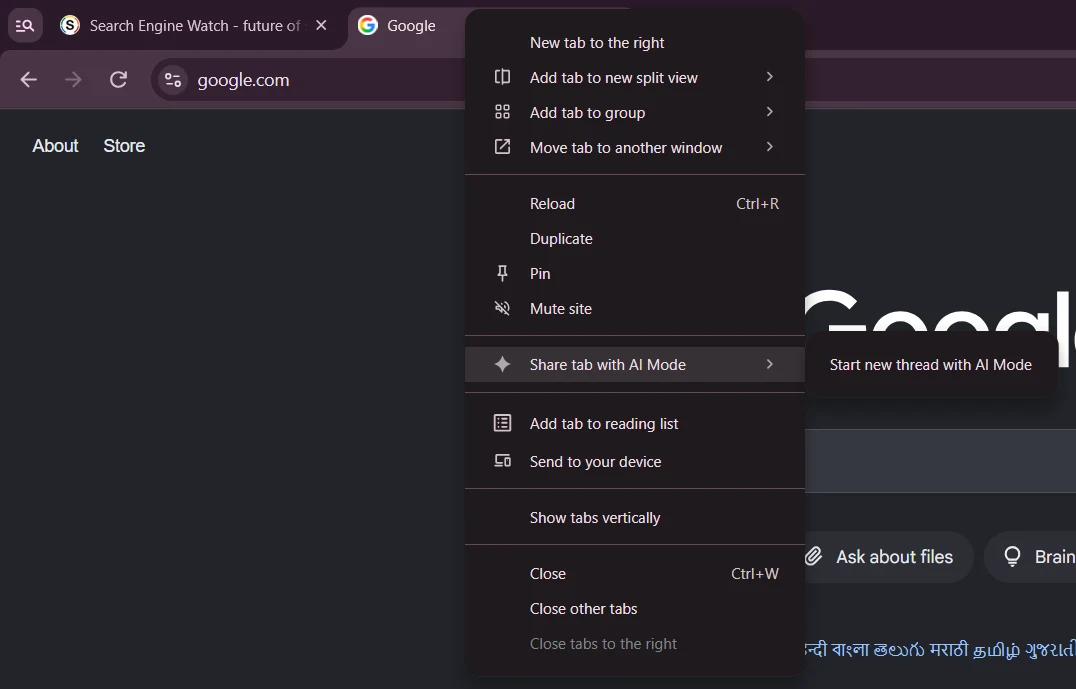Click the split view icon in menu
The width and height of the screenshot is (1076, 689).
502,77
